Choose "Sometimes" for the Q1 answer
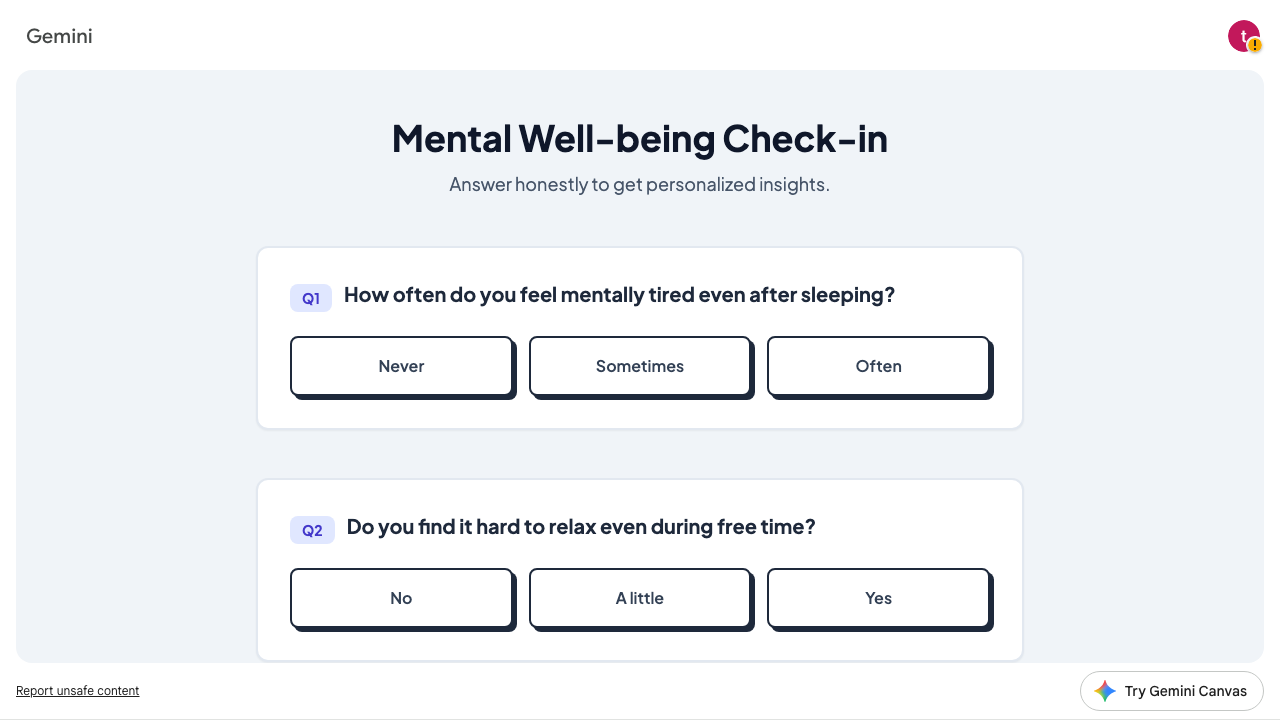The height and width of the screenshot is (720, 1280). 640,366
